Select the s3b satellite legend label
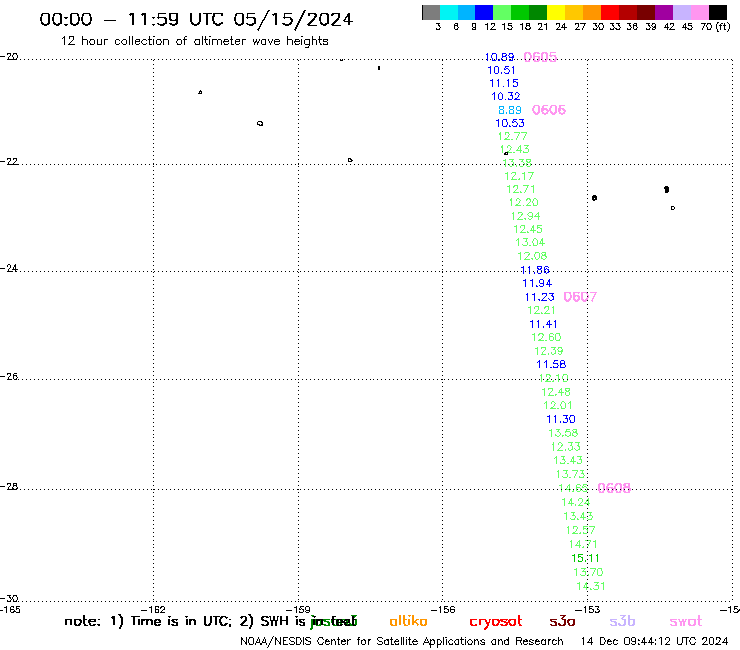This screenshot has width=740, height=650. [x=622, y=621]
